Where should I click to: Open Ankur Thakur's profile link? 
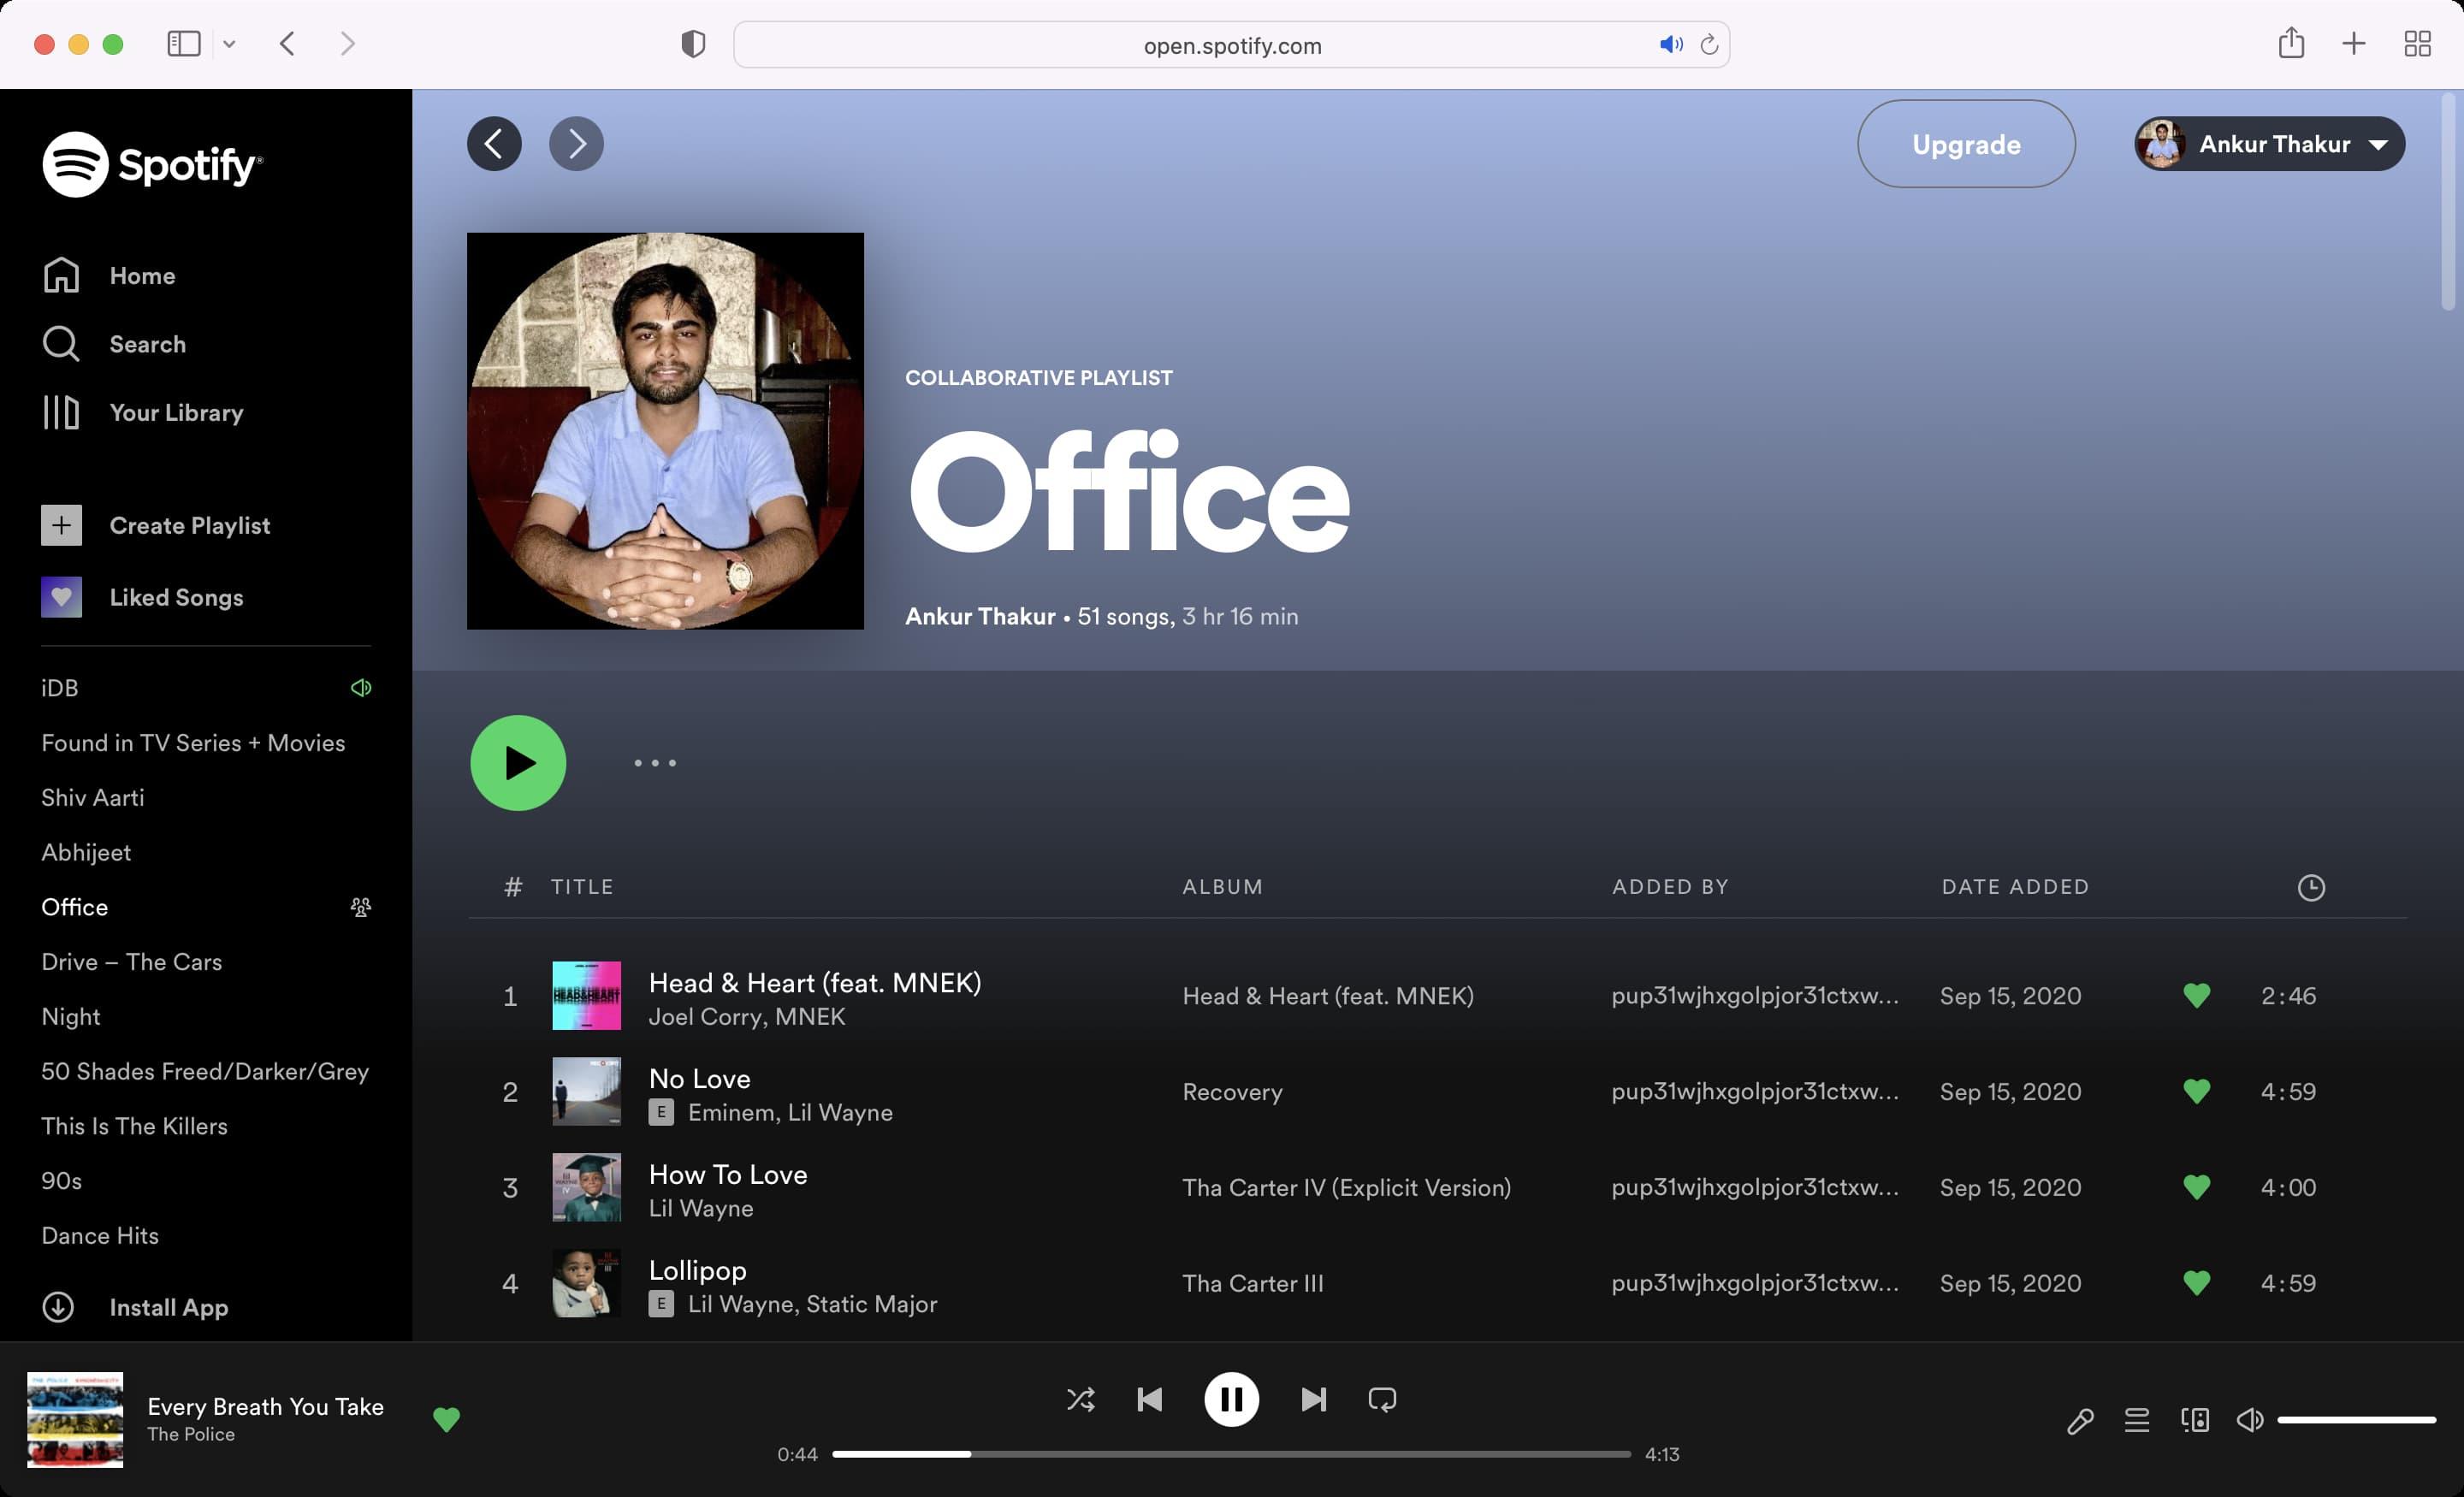(980, 616)
